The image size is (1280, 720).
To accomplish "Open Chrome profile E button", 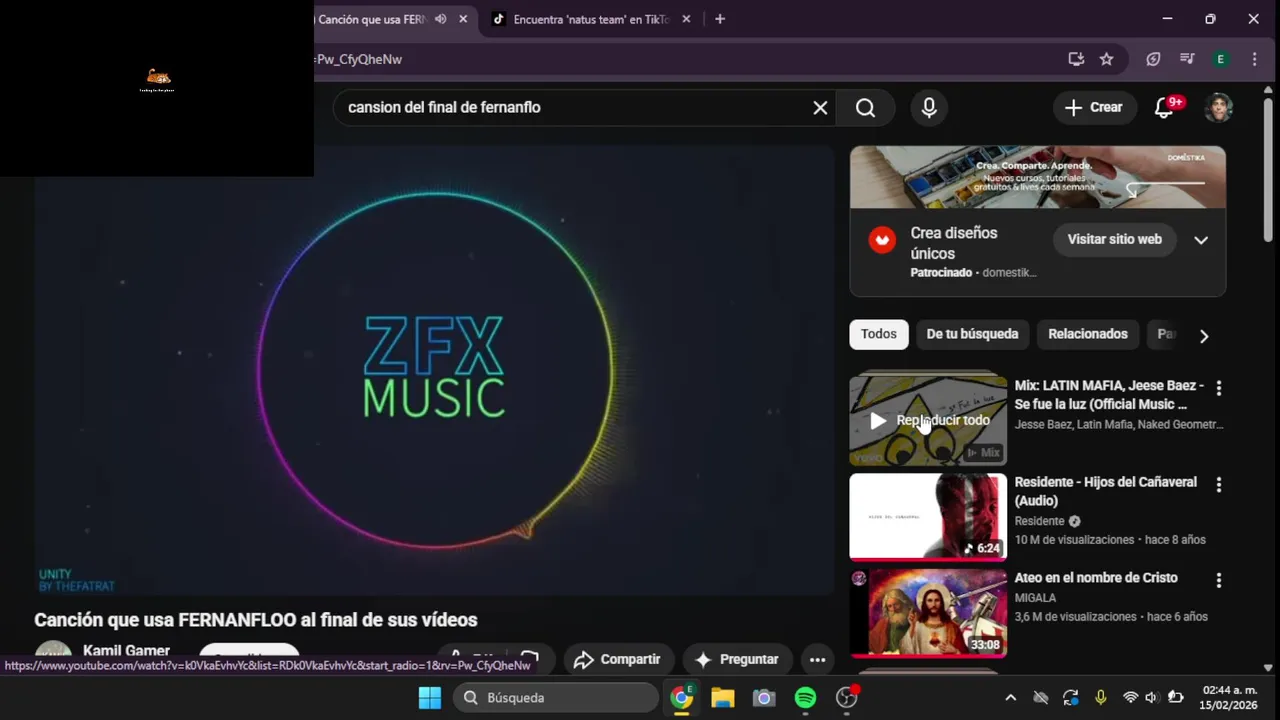I will (1220, 59).
